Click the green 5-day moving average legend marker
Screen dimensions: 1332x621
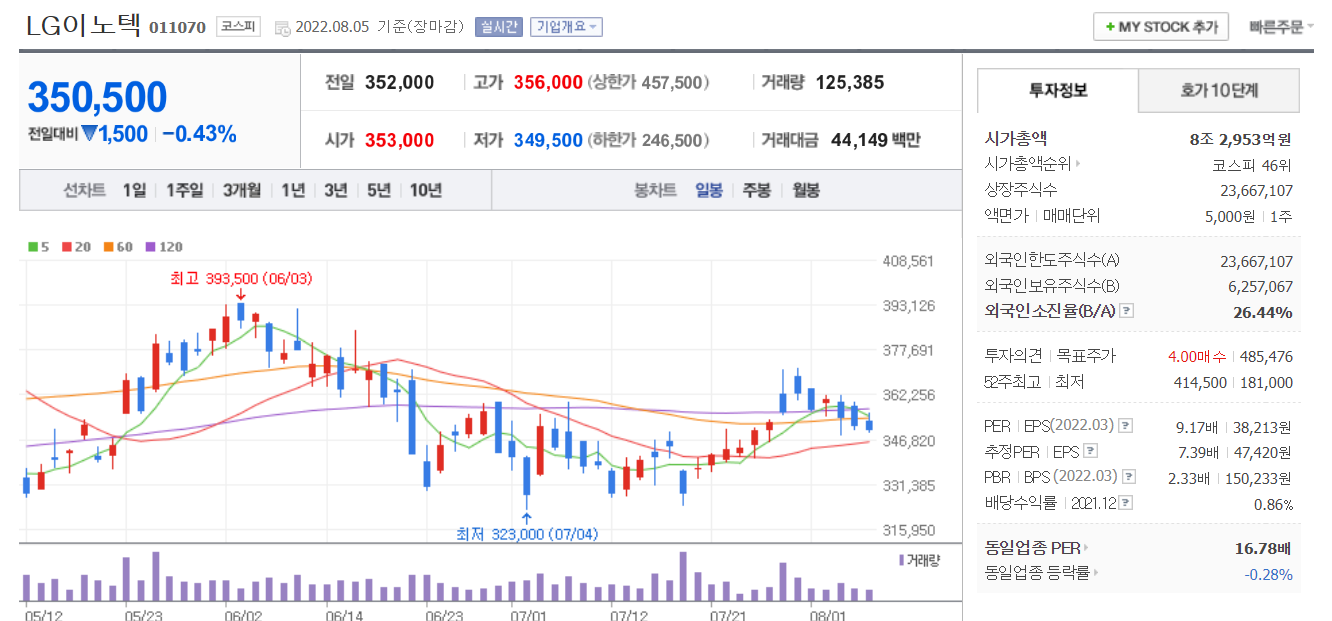(x=33, y=247)
